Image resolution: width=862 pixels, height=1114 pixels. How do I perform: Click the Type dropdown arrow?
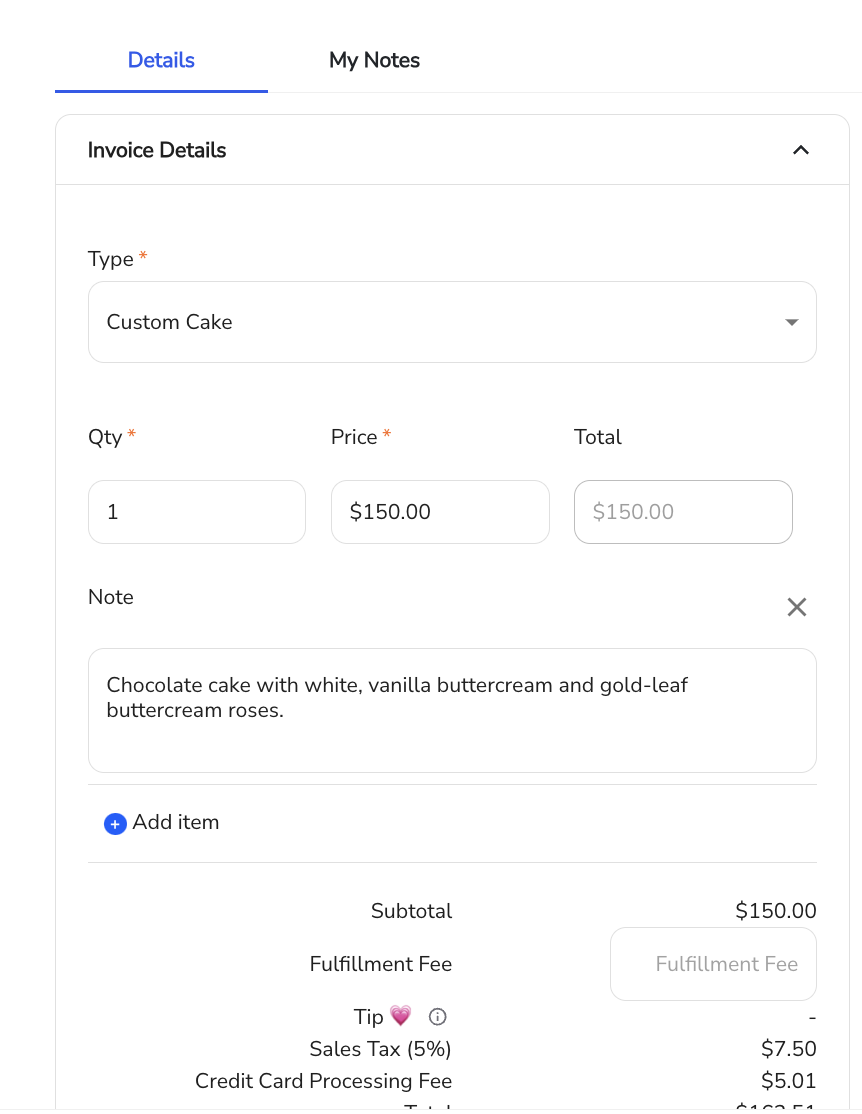[792, 322]
